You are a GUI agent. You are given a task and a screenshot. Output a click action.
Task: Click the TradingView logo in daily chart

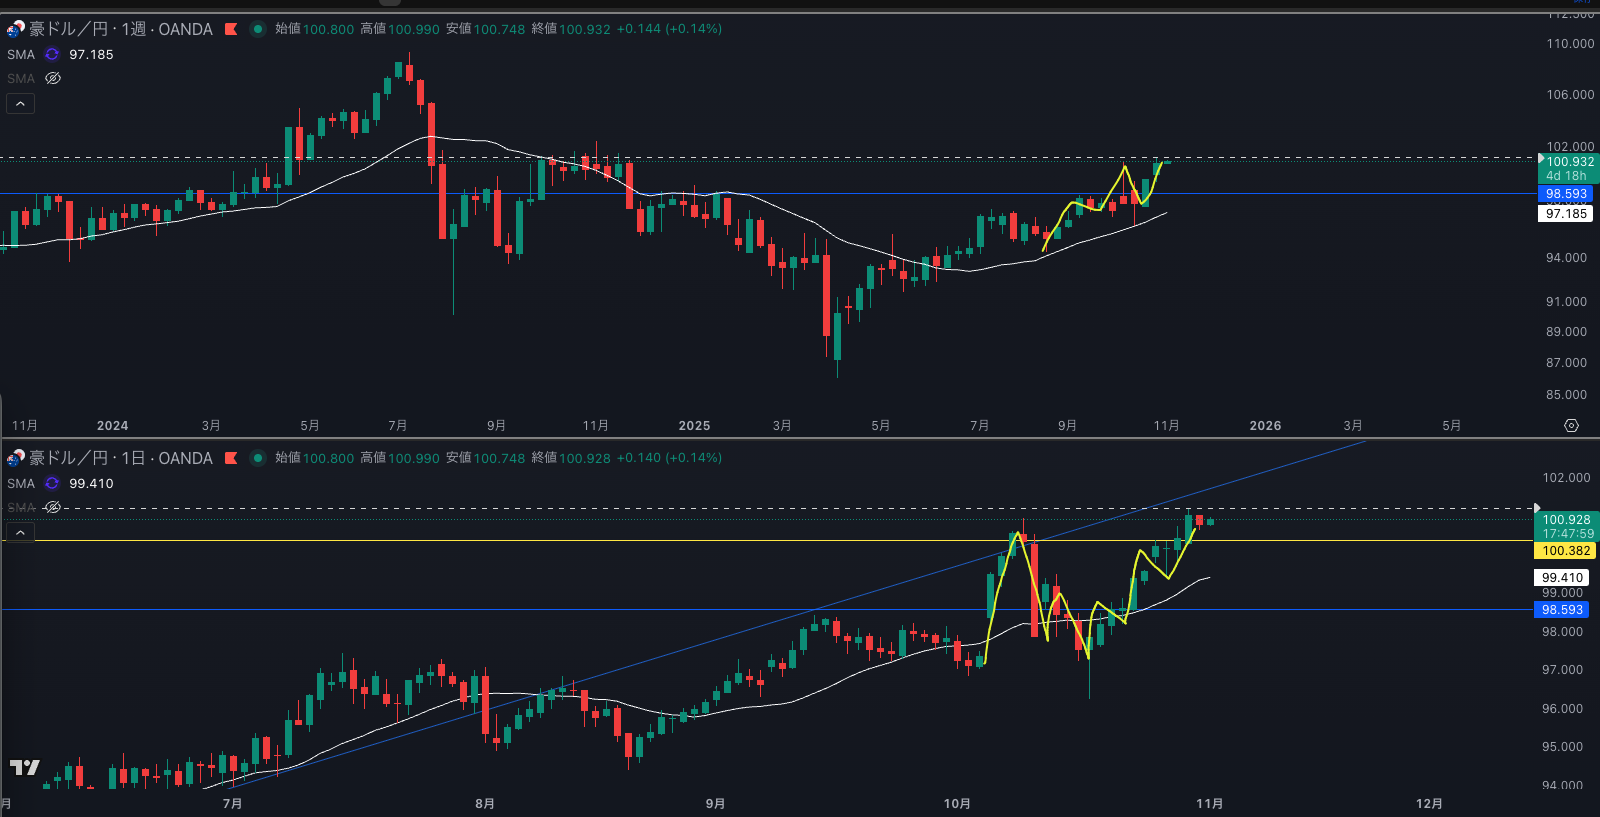[24, 767]
